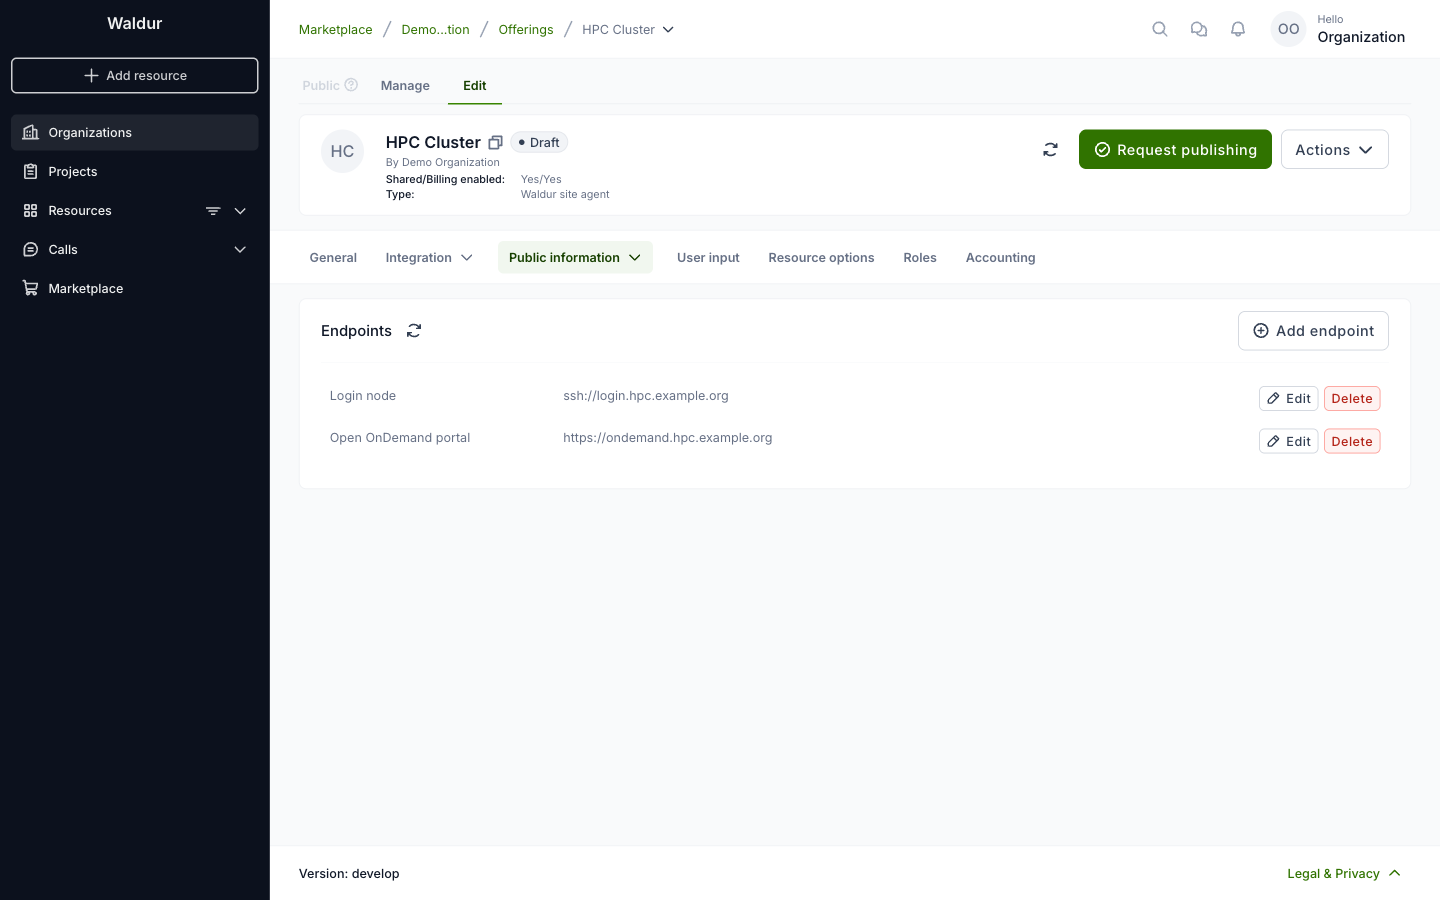Click the Public help question icon

(351, 85)
